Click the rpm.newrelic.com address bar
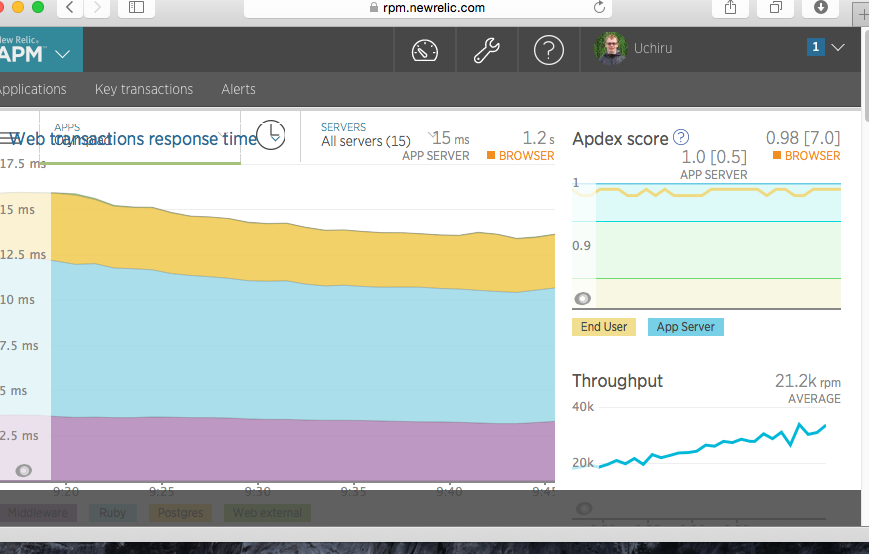This screenshot has height=554, width=869. point(428,8)
